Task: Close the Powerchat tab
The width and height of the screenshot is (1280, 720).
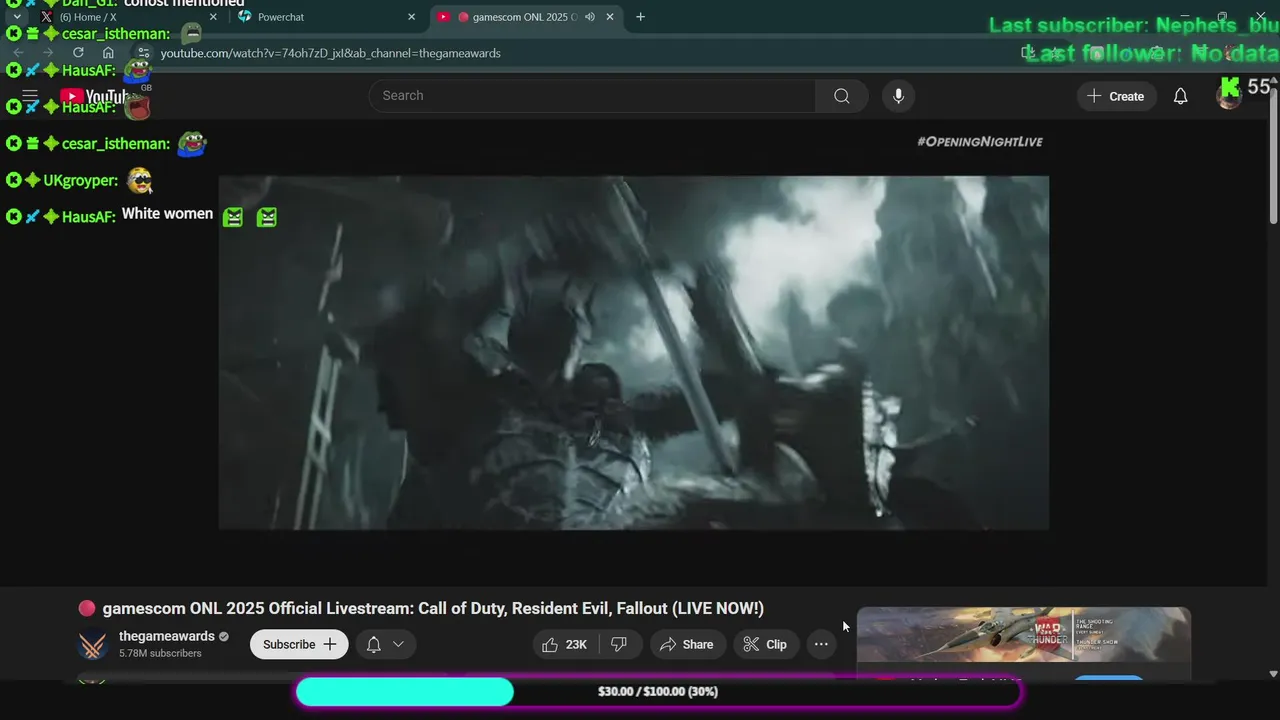Action: 411,17
